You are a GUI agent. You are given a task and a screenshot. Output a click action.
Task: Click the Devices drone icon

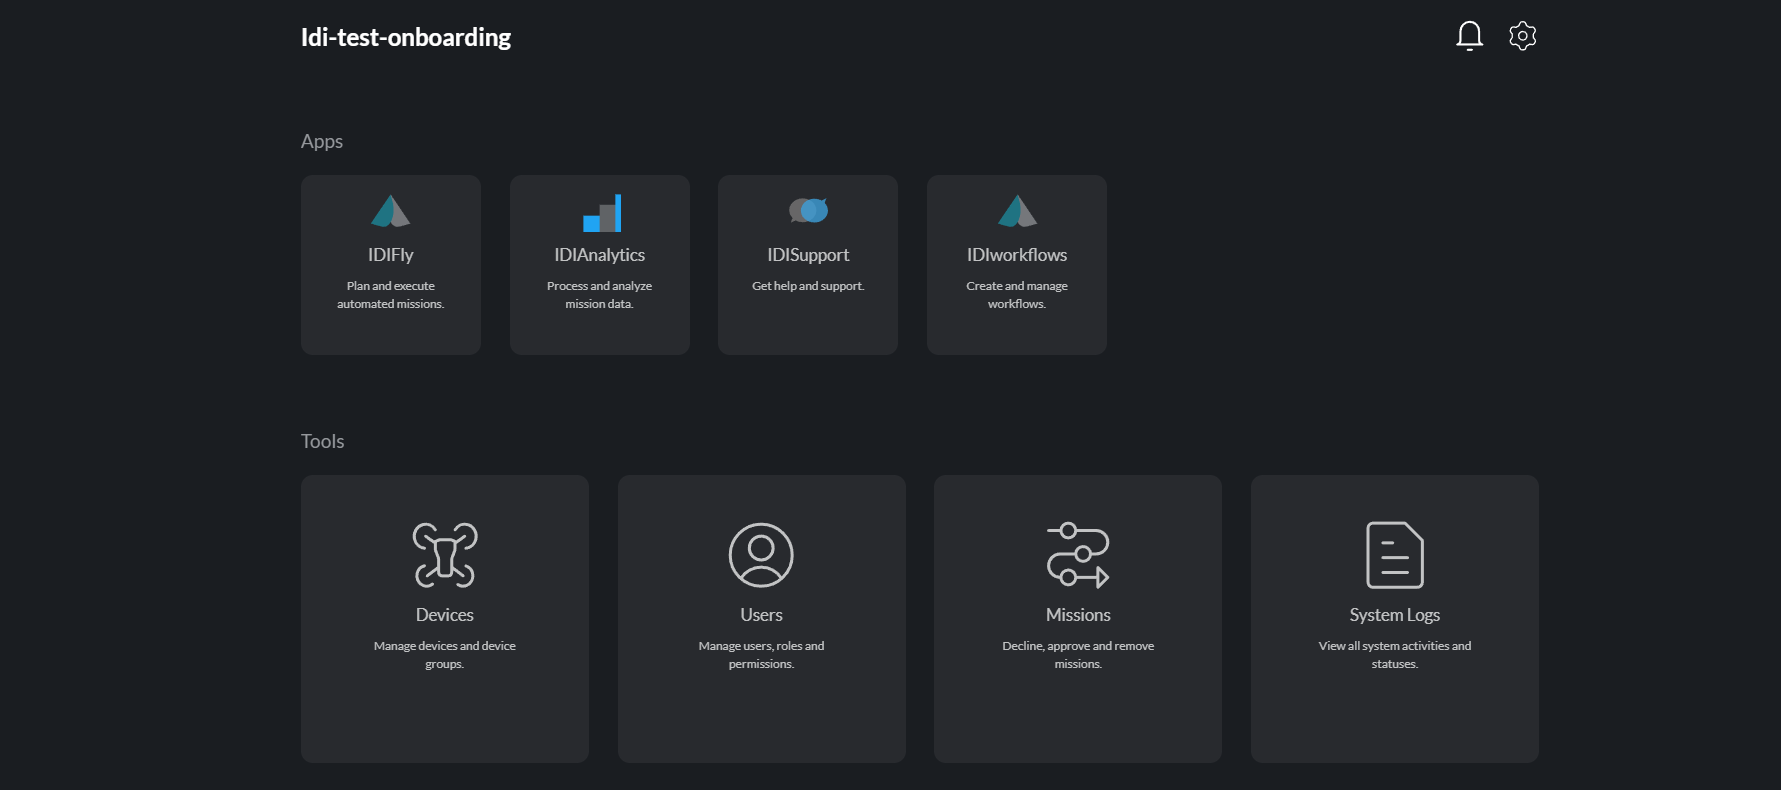445,555
